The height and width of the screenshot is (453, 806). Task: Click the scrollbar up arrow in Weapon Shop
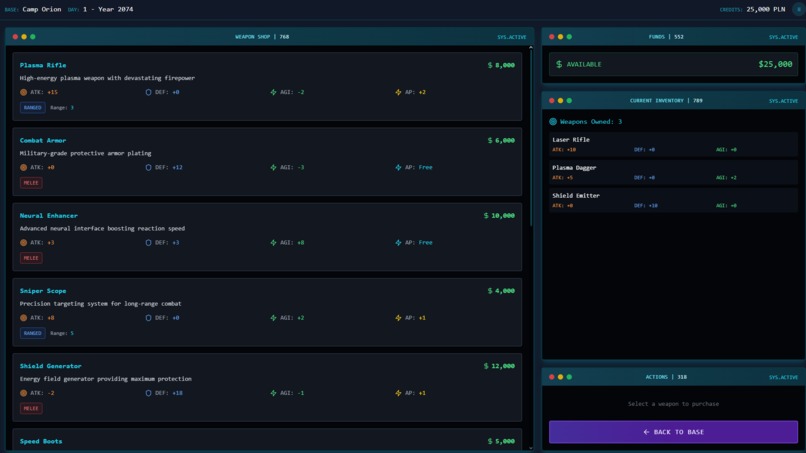pyautogui.click(x=530, y=48)
